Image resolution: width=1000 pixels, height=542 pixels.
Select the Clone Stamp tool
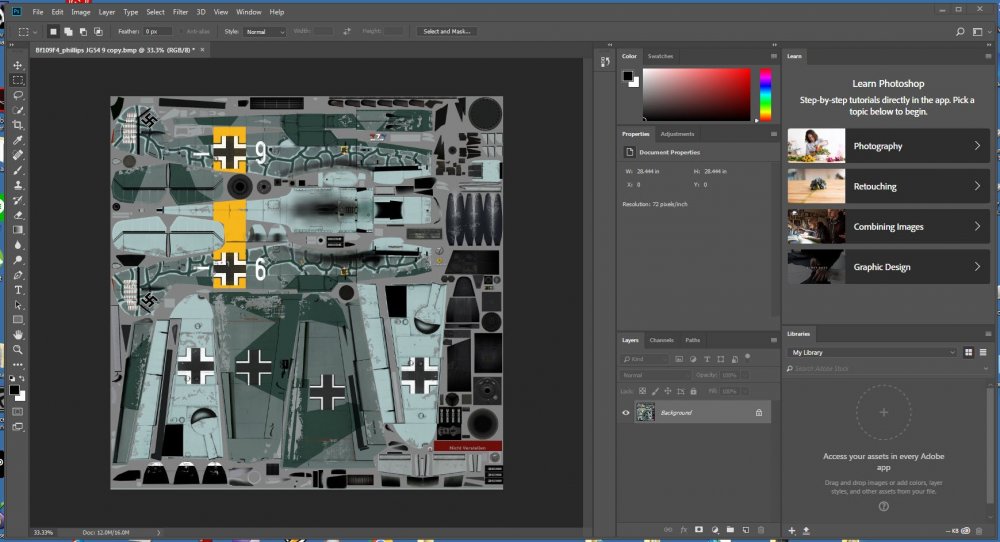pos(18,185)
